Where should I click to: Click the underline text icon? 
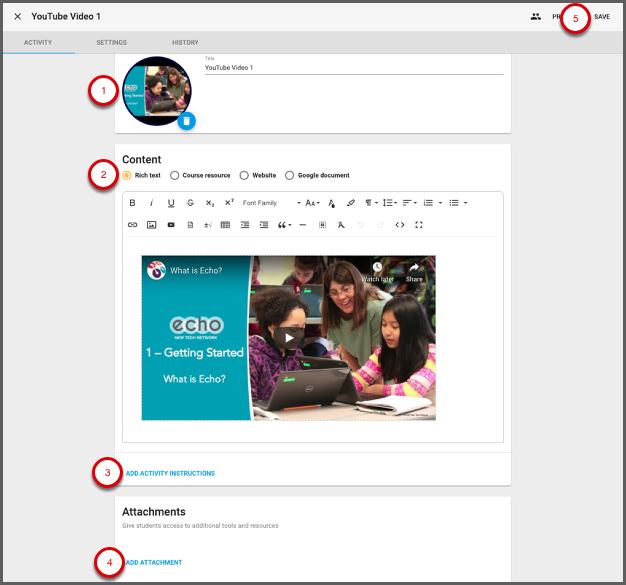[171, 203]
